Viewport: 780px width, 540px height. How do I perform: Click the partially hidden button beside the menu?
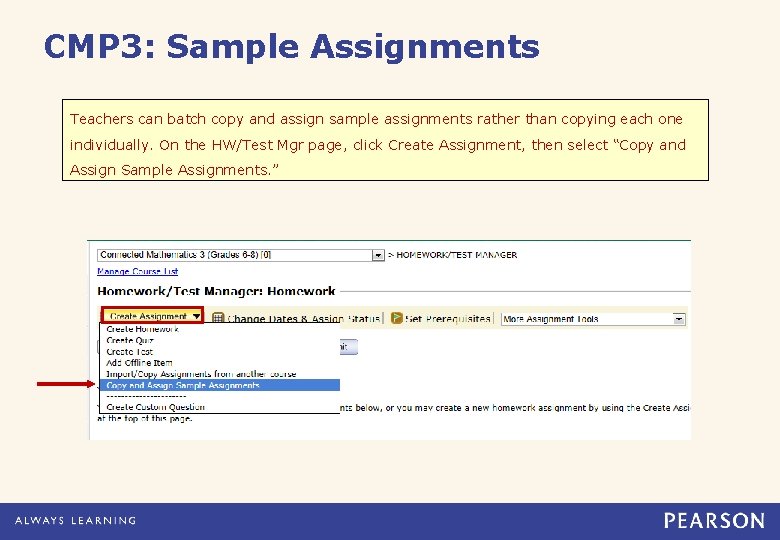[x=349, y=347]
